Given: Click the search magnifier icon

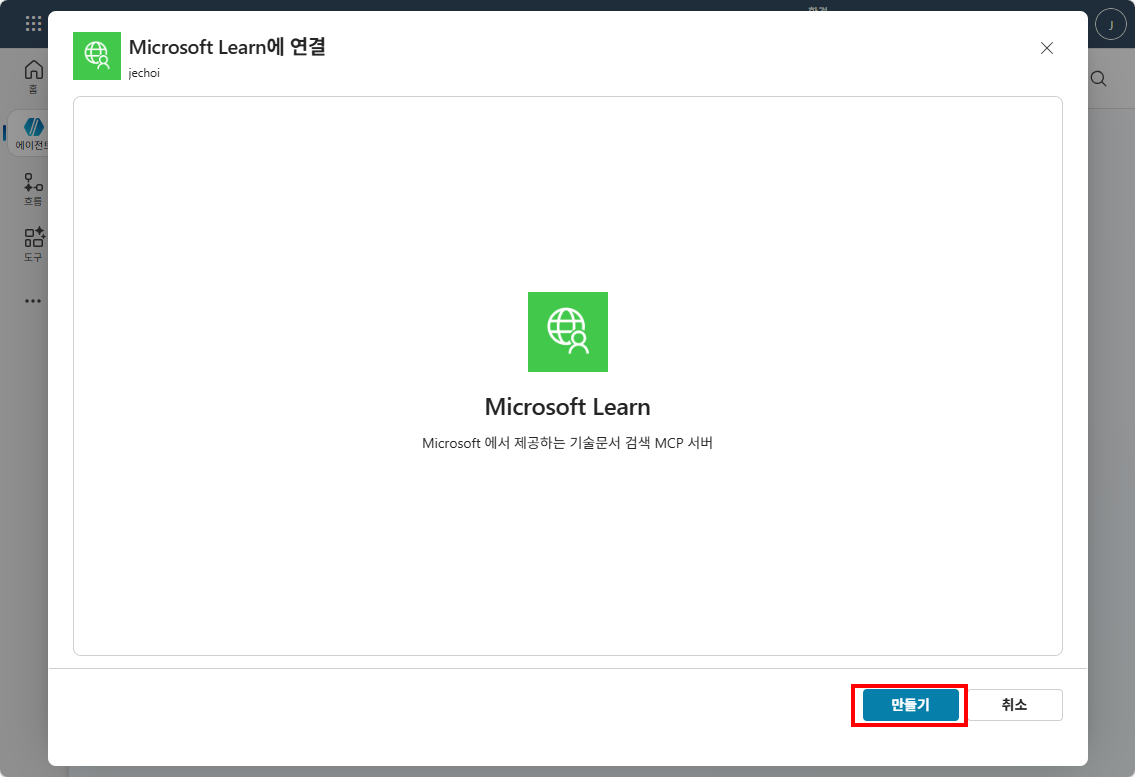Looking at the screenshot, I should tap(1098, 79).
